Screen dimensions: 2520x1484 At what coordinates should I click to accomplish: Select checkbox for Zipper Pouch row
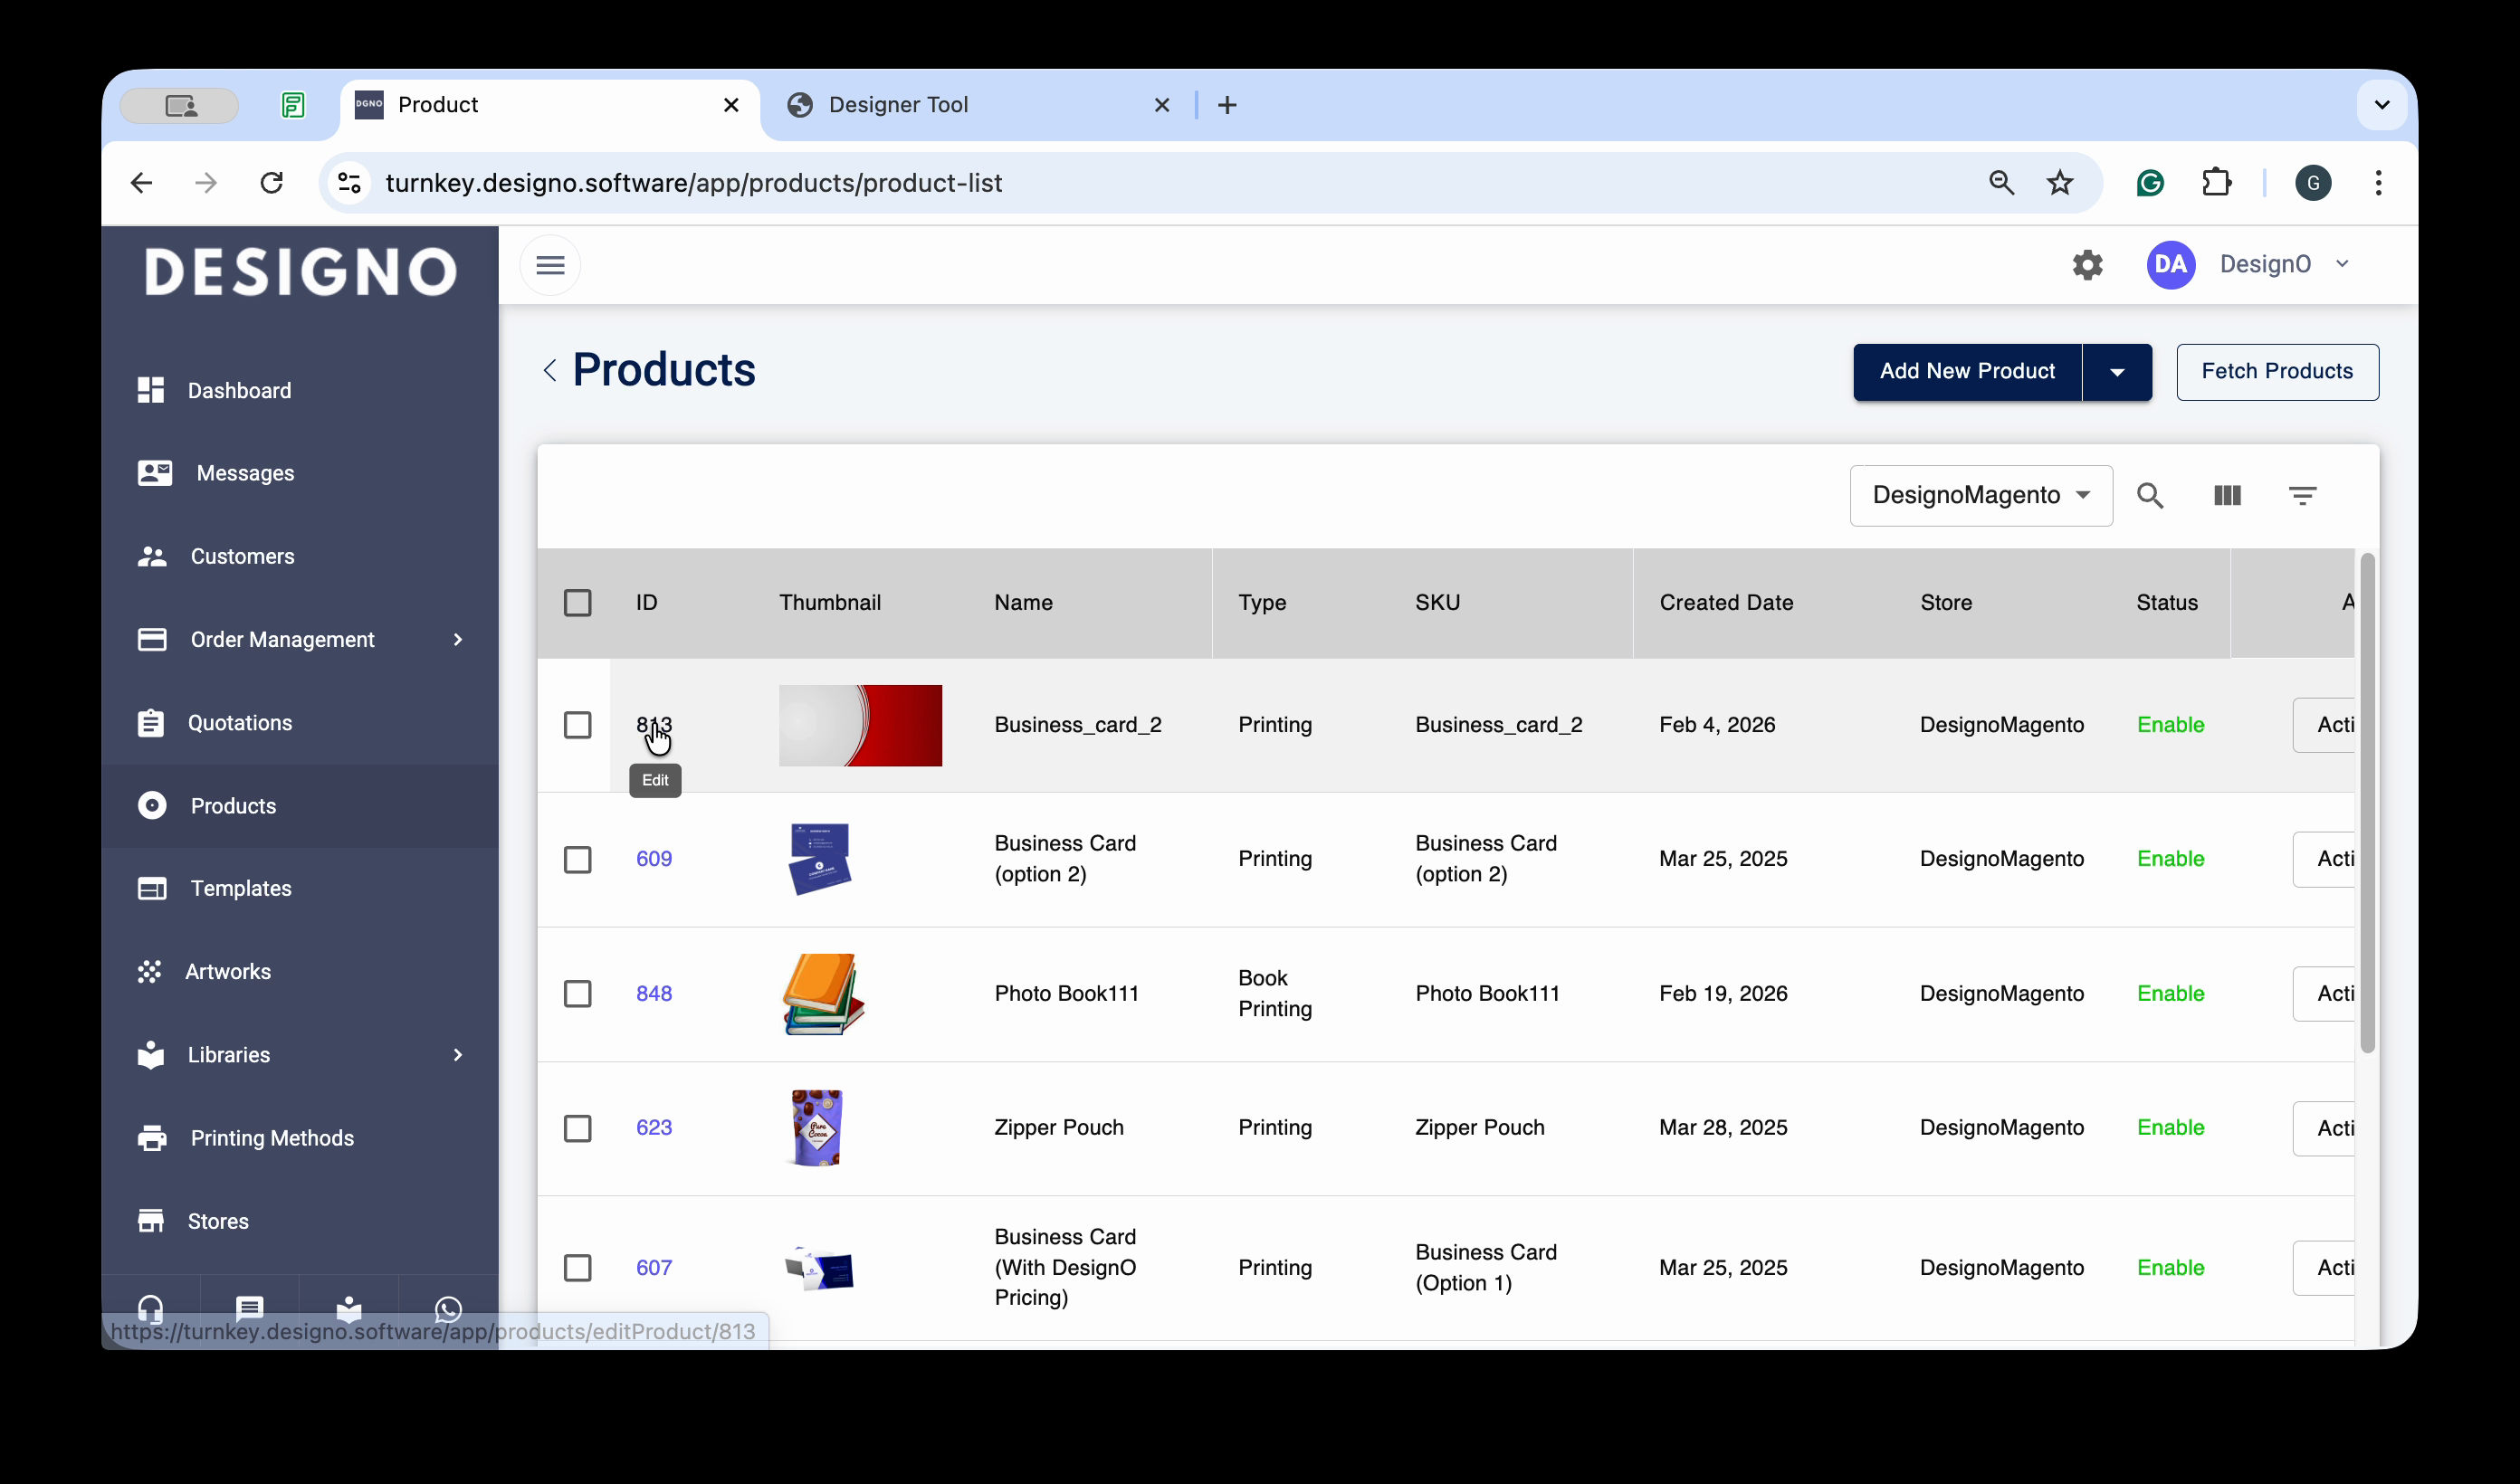577,1128
